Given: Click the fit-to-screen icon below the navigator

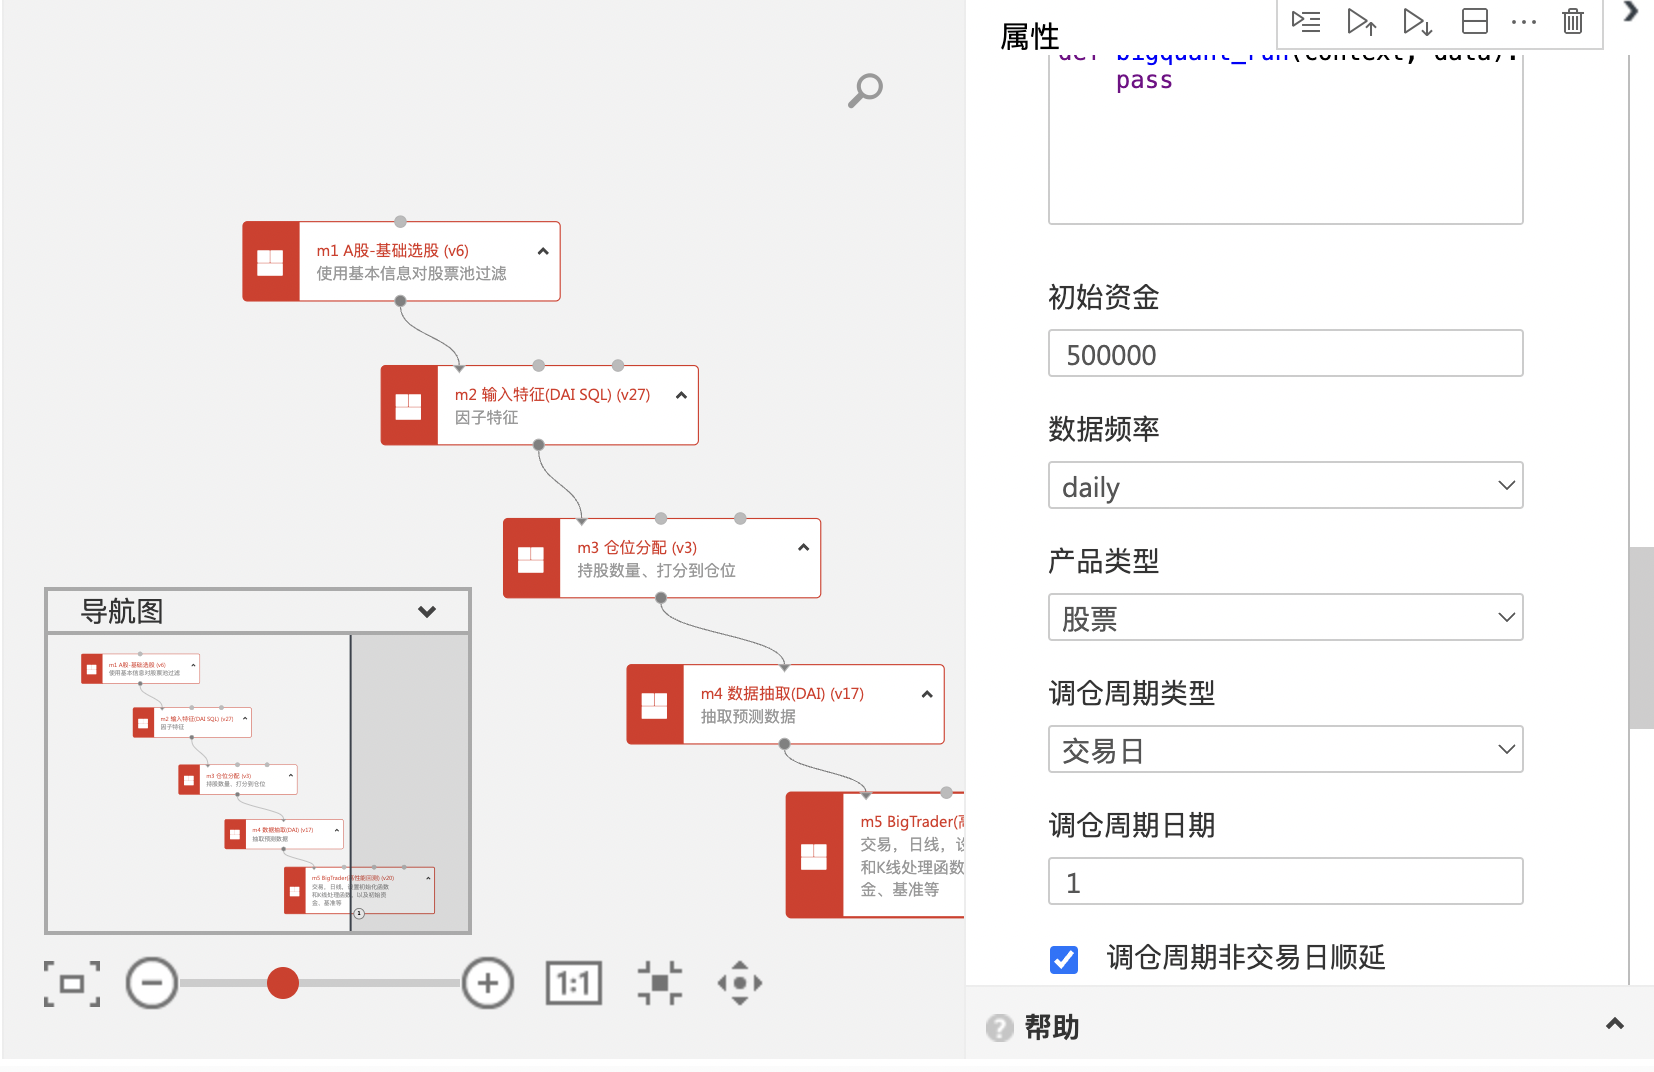Looking at the screenshot, I should (x=72, y=984).
